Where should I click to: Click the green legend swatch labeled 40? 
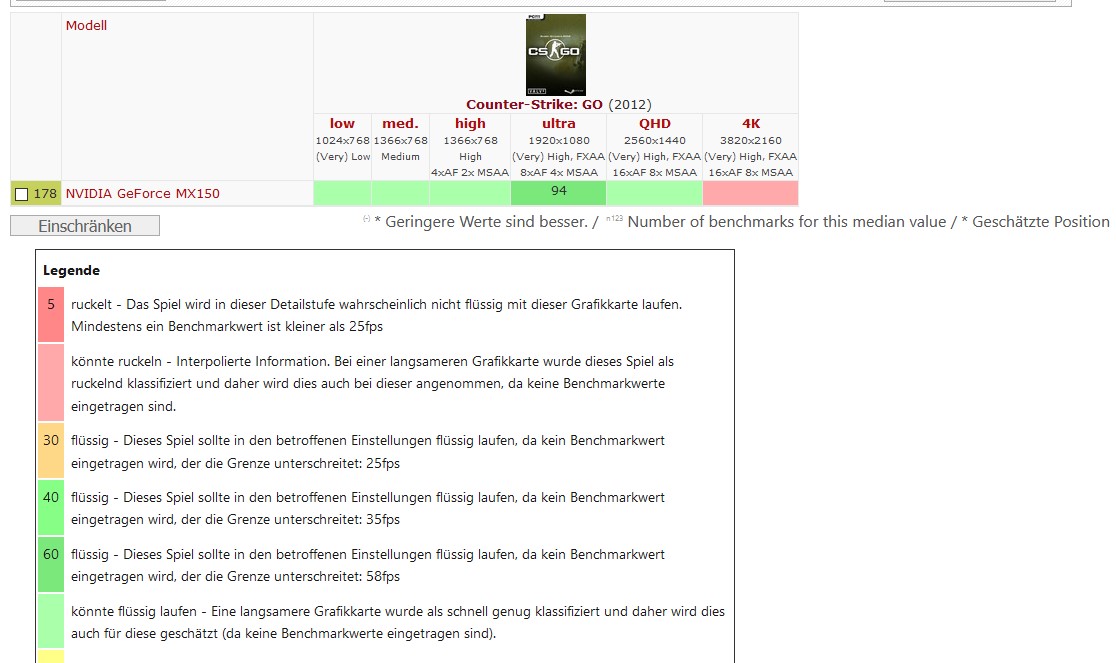tap(51, 507)
